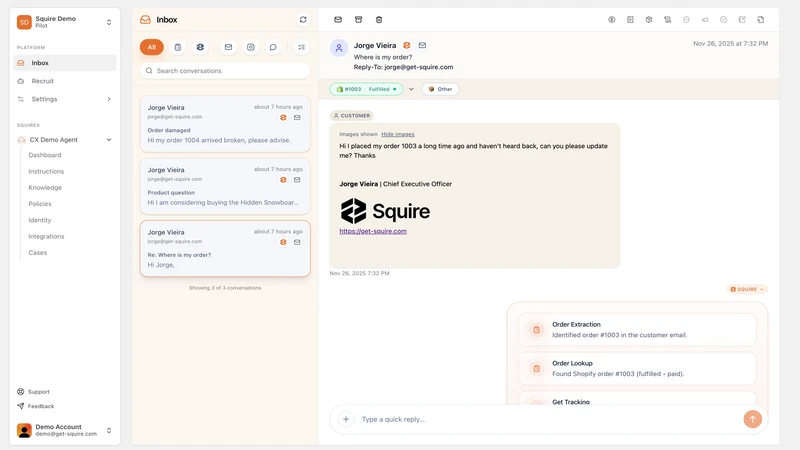Filter inbox by square target icon

pos(251,47)
